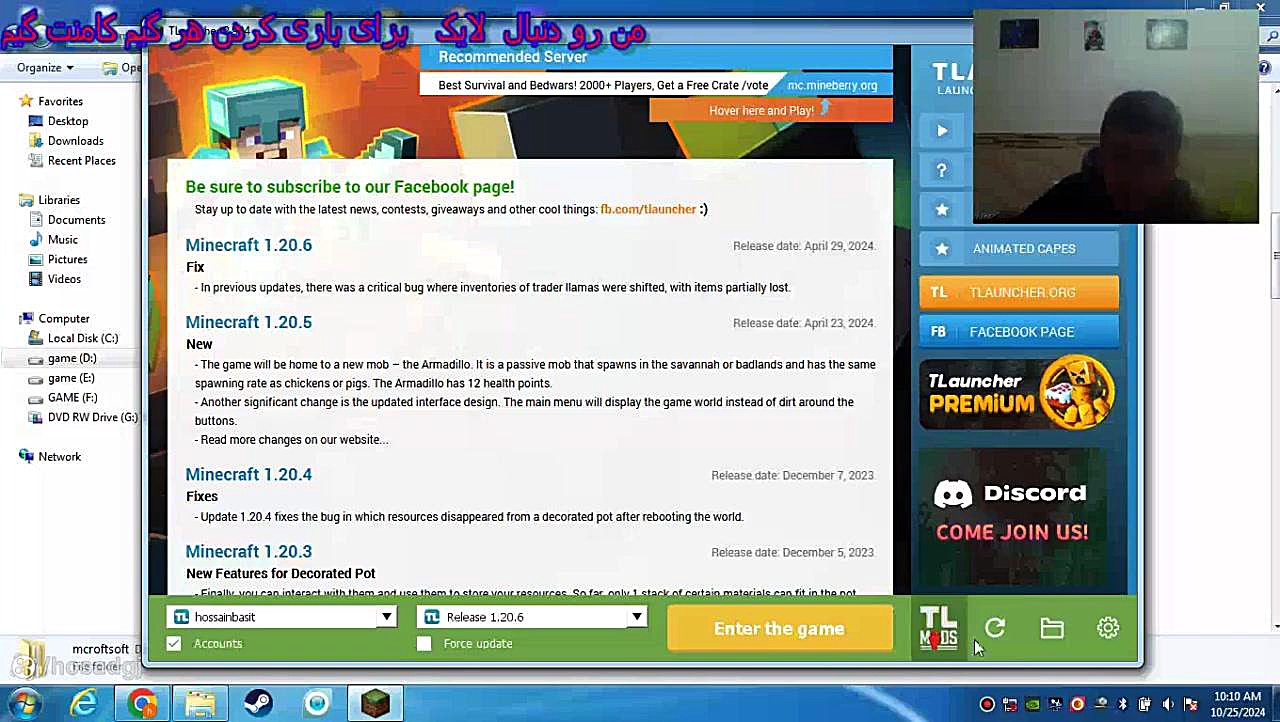The height and width of the screenshot is (722, 1280).
Task: Click the volume speaker icon in system tray
Action: click(x=1167, y=704)
